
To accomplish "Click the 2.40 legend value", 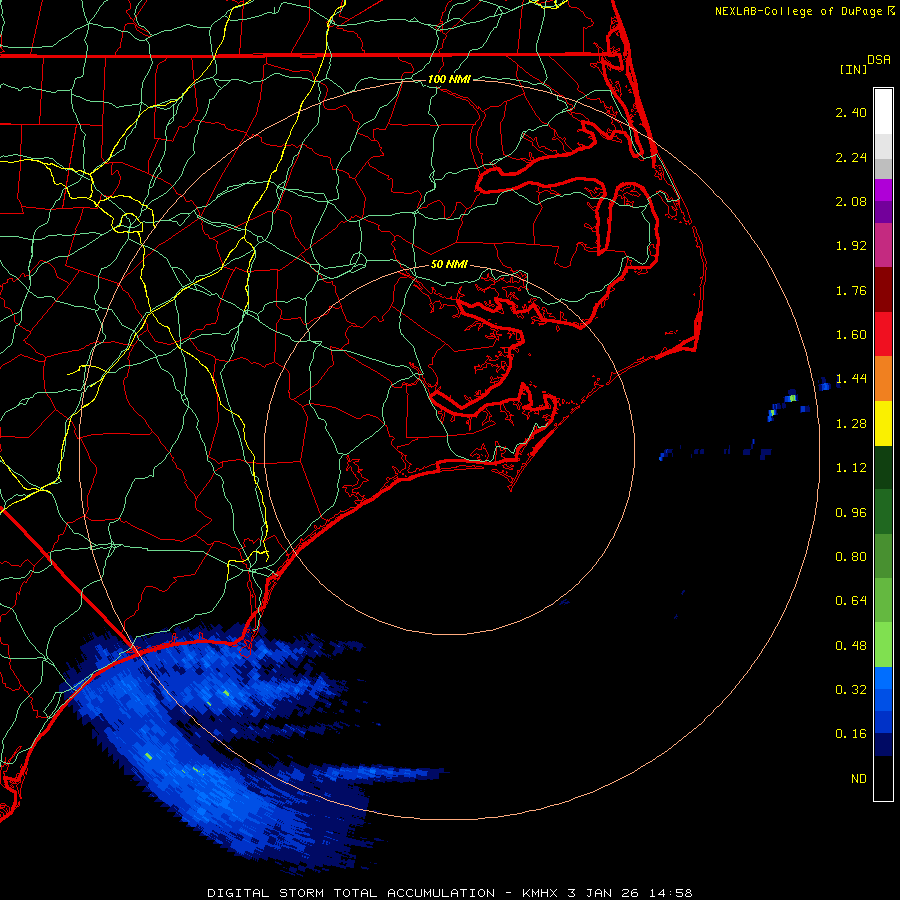I will click(x=851, y=112).
